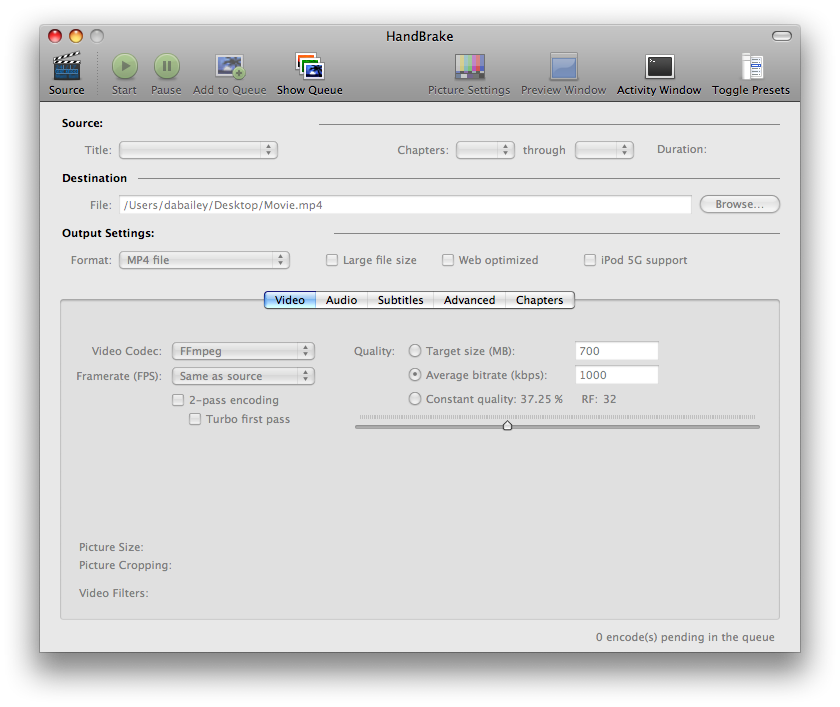Click the 'RF: 32' value text
Viewport: 840px width, 707px height.
599,399
